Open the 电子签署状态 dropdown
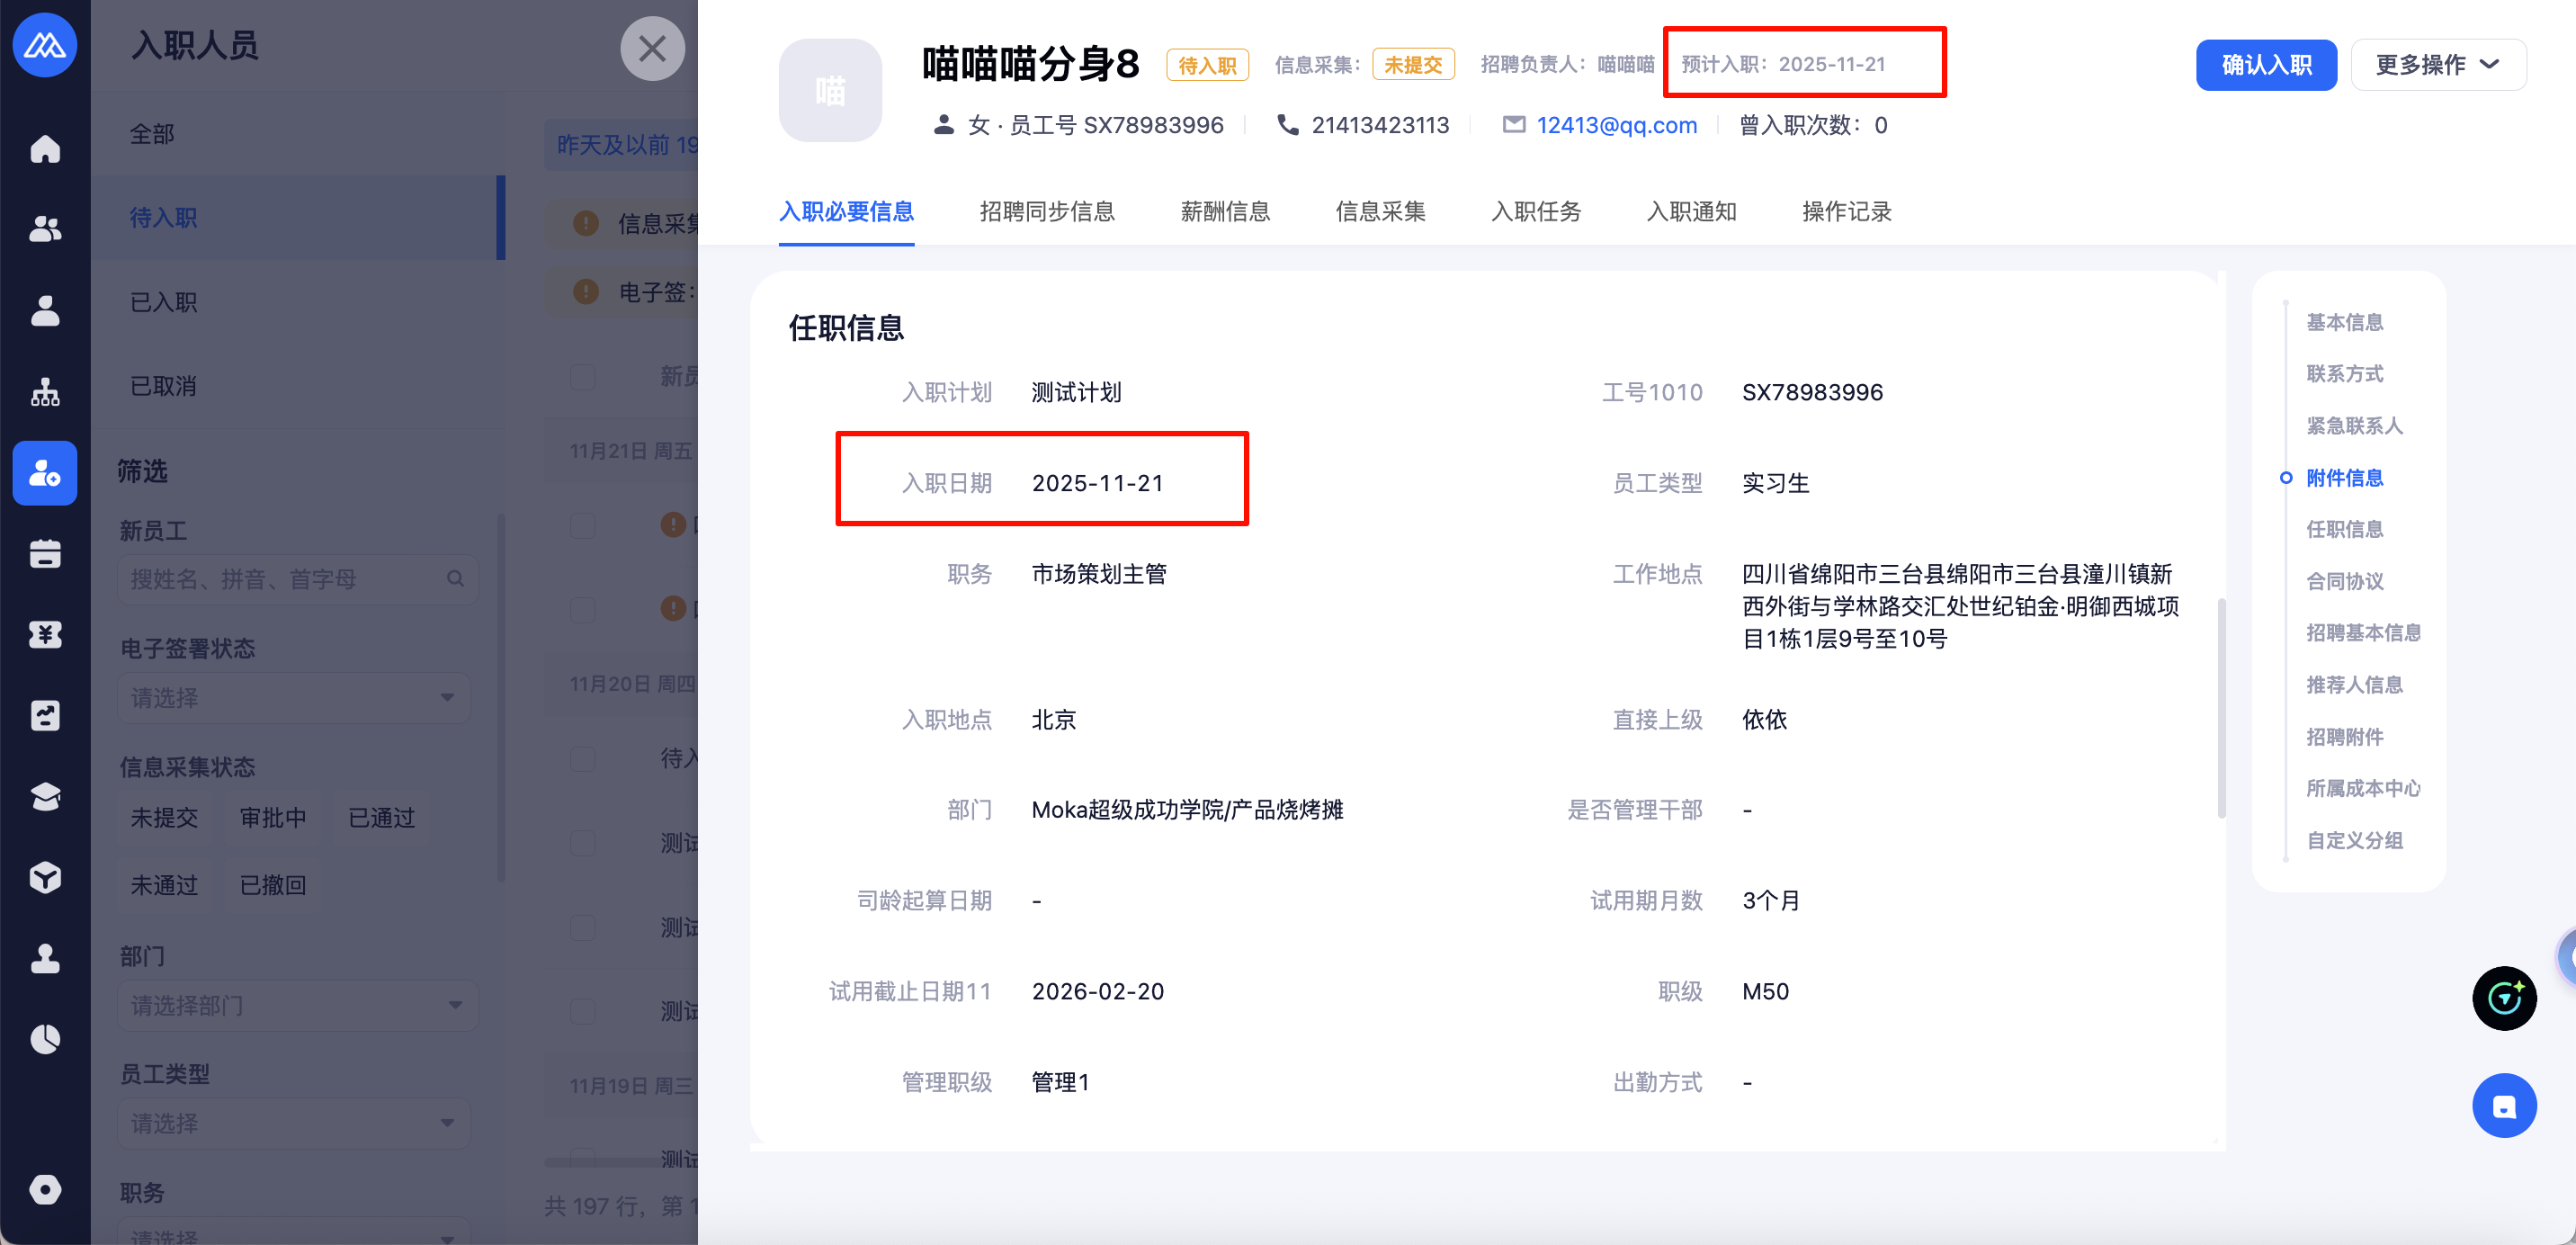 pyautogui.click(x=294, y=698)
